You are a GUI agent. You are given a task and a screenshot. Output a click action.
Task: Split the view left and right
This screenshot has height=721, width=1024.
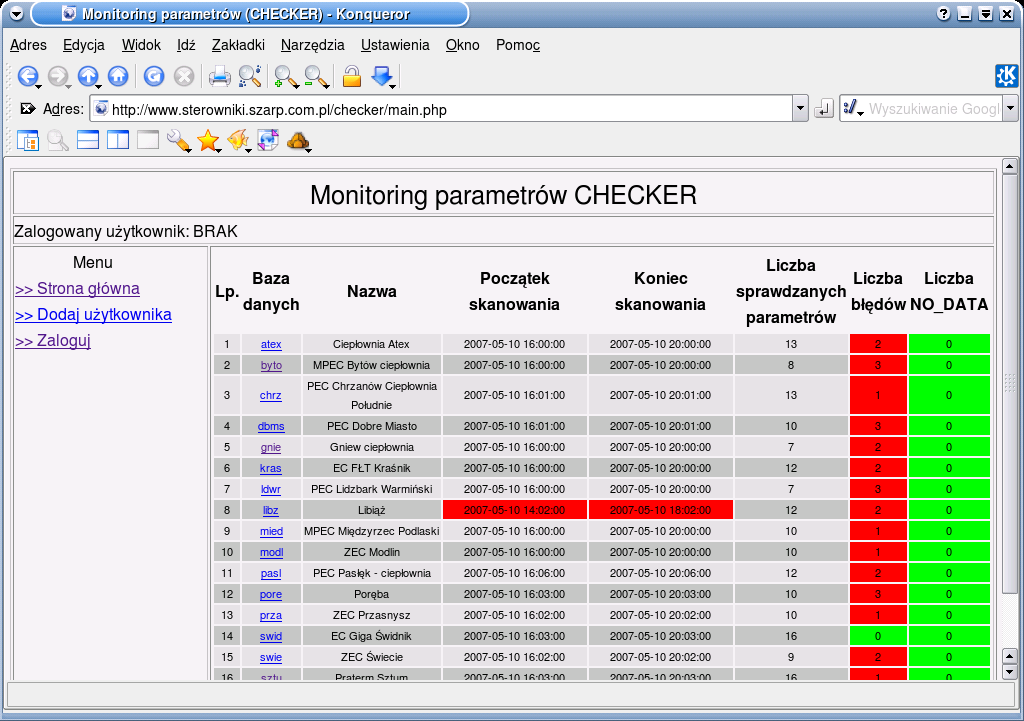click(118, 140)
